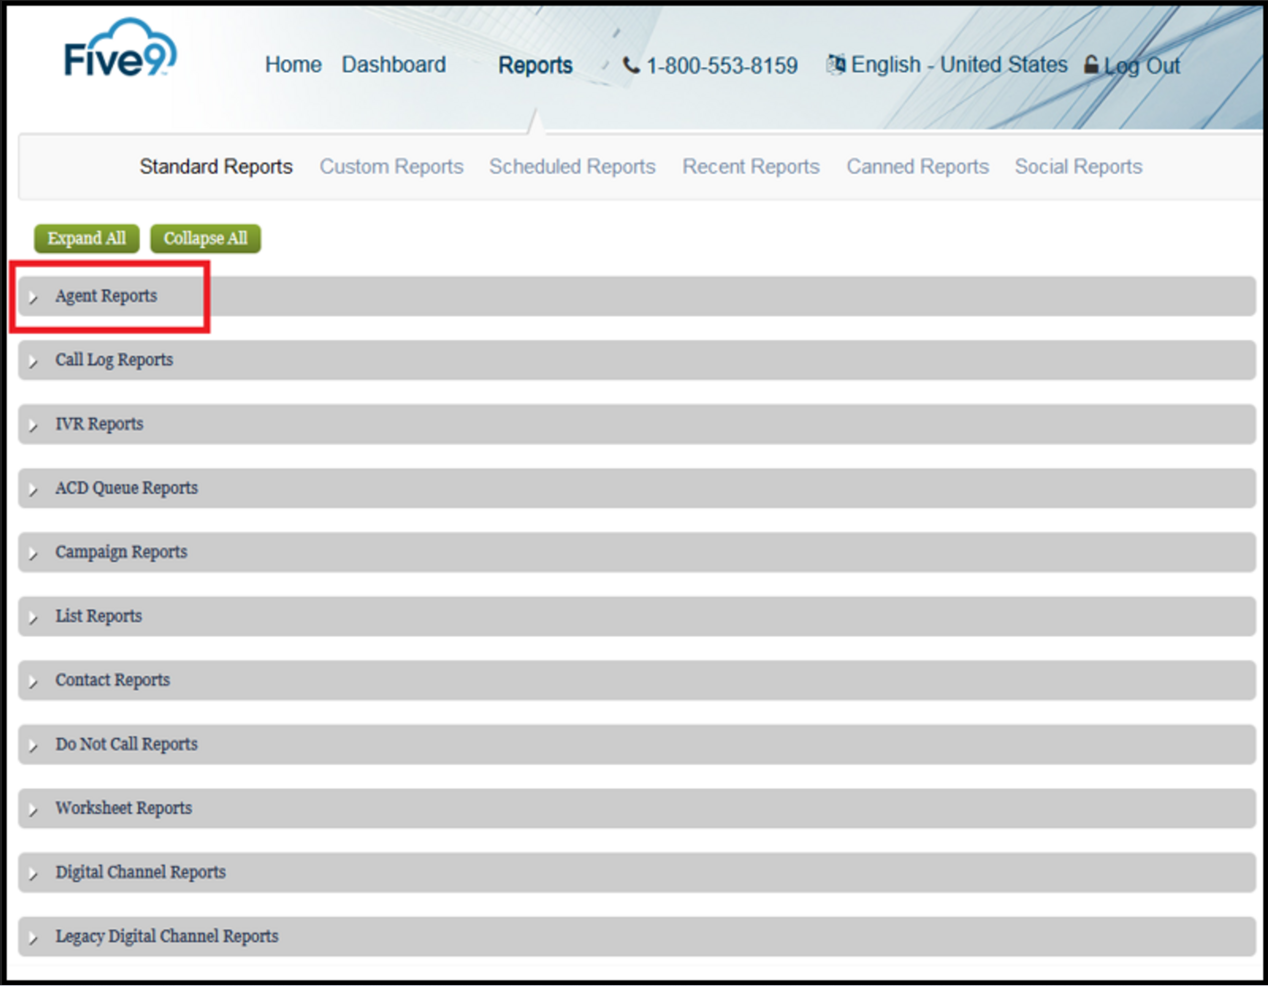1268x986 pixels.
Task: Select the Reports menu
Action: click(535, 65)
